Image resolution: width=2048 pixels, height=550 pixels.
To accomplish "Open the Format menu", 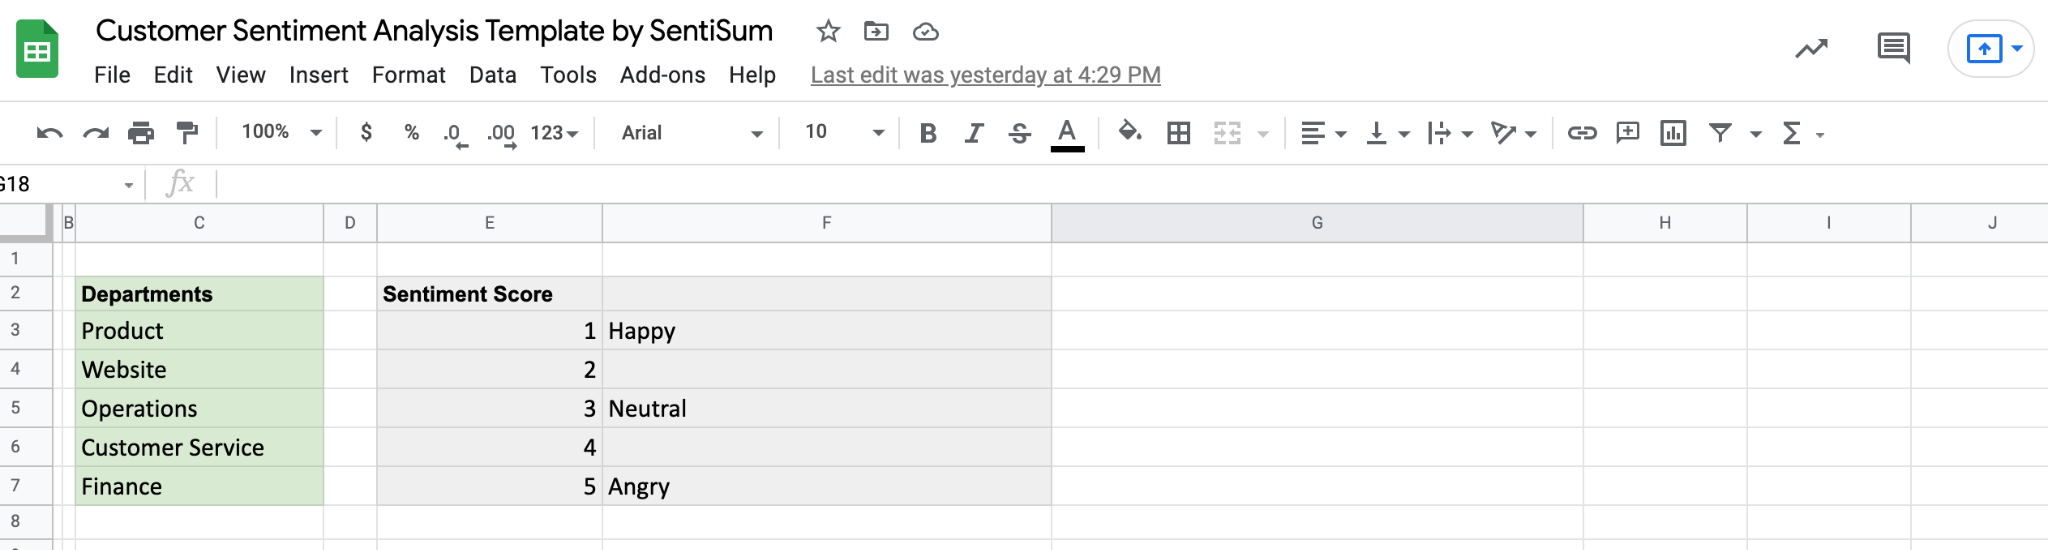I will click(x=408, y=75).
